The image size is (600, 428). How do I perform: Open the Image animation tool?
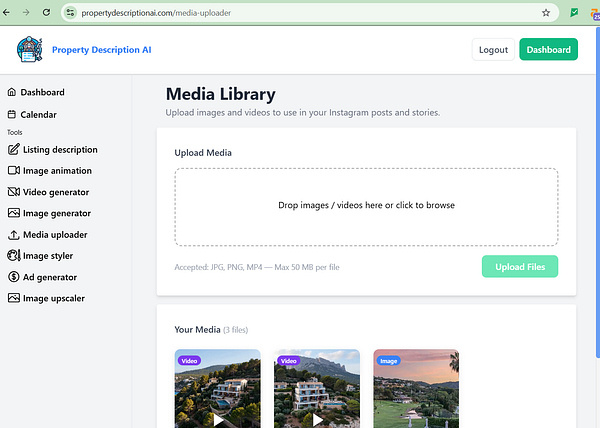click(x=57, y=171)
